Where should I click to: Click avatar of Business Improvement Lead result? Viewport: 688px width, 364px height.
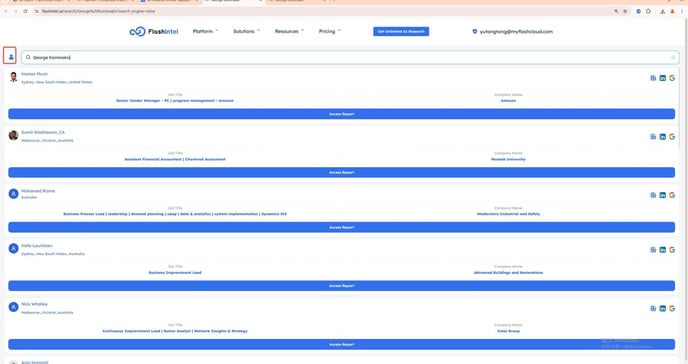pyautogui.click(x=14, y=248)
